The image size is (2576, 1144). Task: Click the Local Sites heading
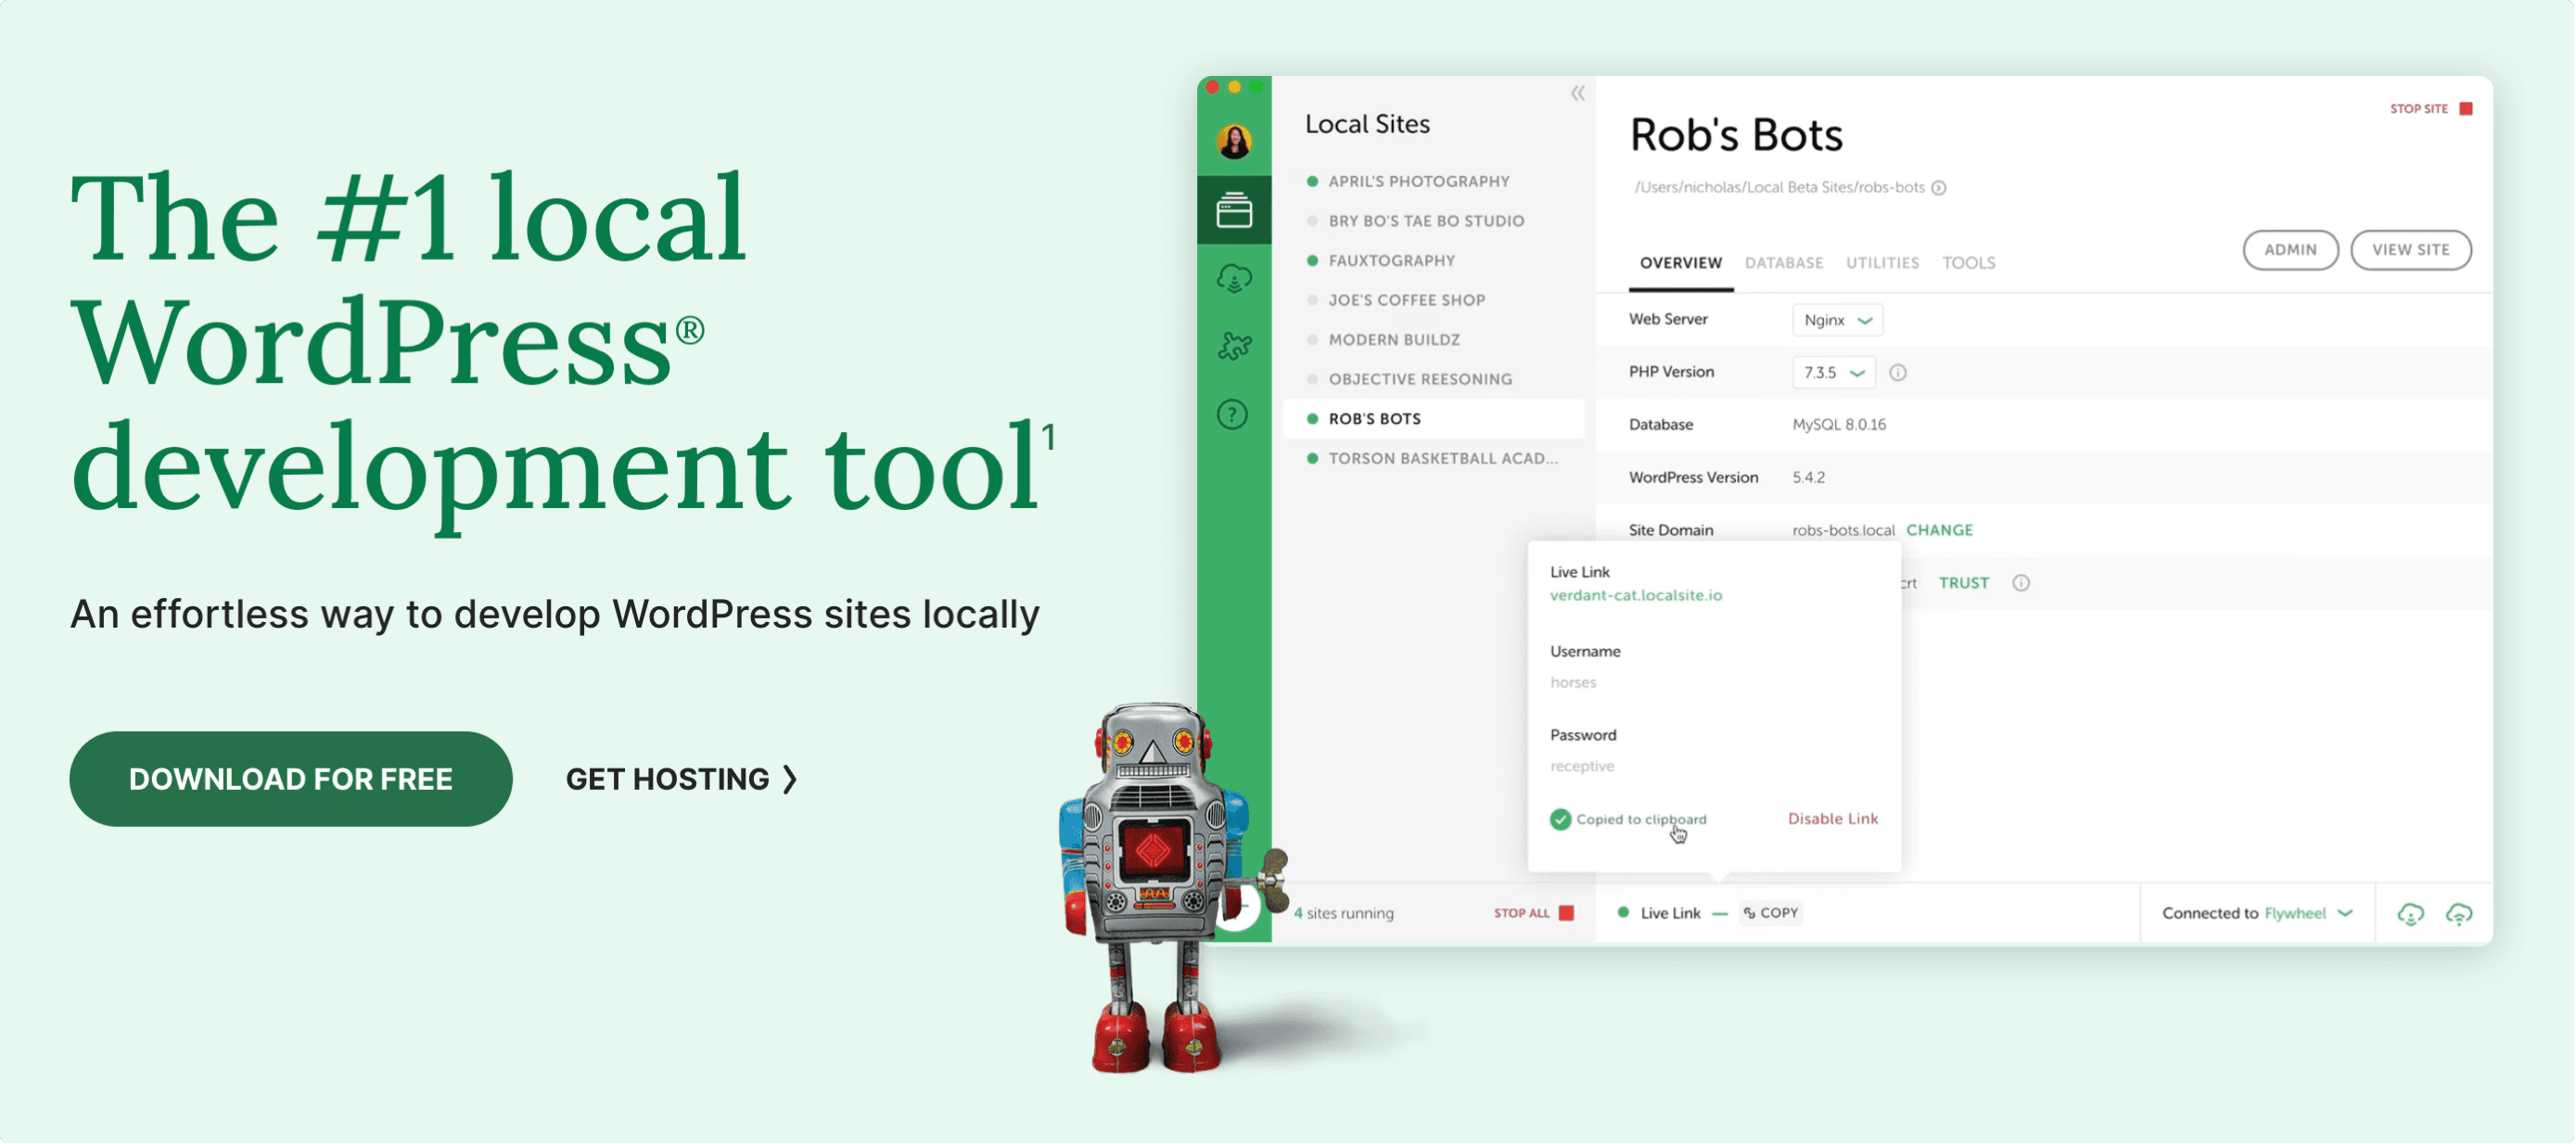coord(1367,124)
